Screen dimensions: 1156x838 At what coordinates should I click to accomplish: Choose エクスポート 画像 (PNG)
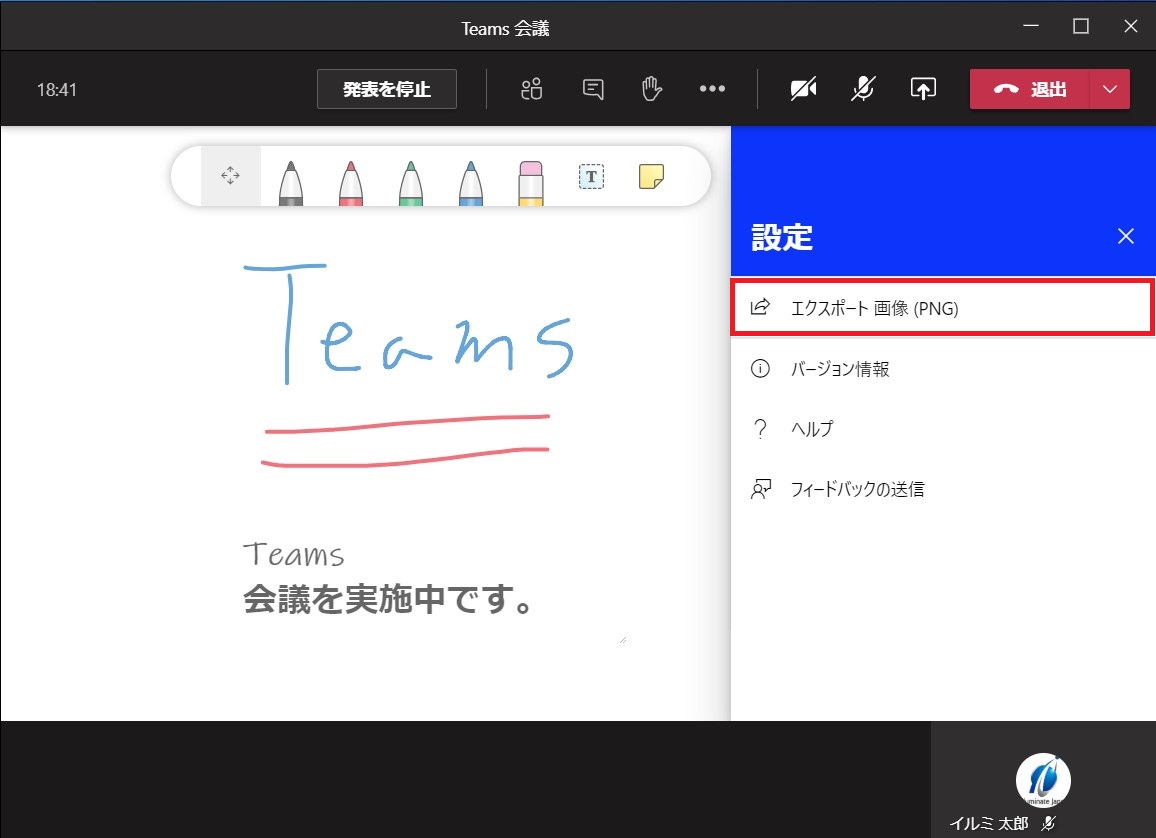(942, 308)
